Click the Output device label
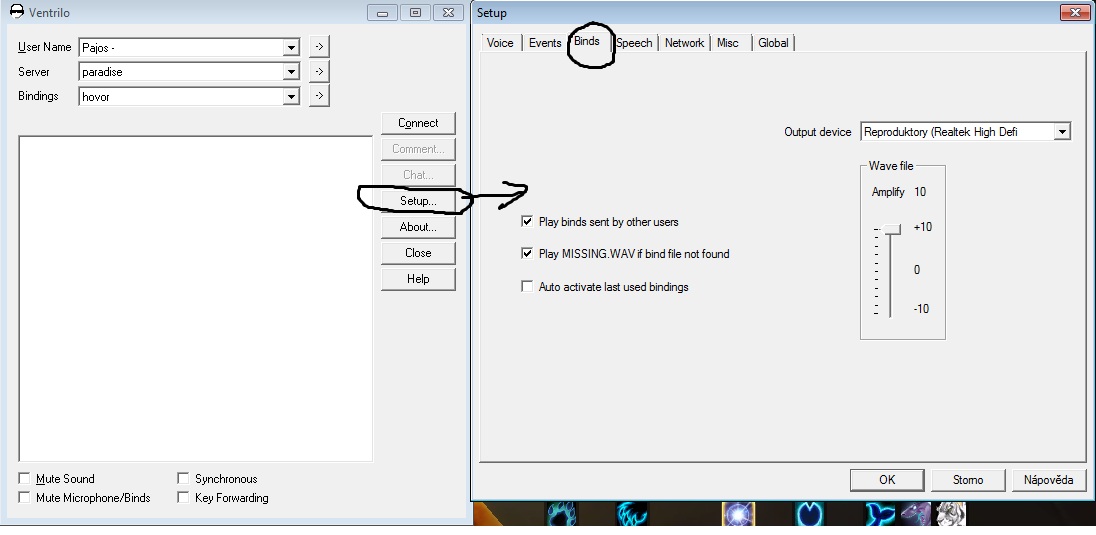 pyautogui.click(x=818, y=131)
